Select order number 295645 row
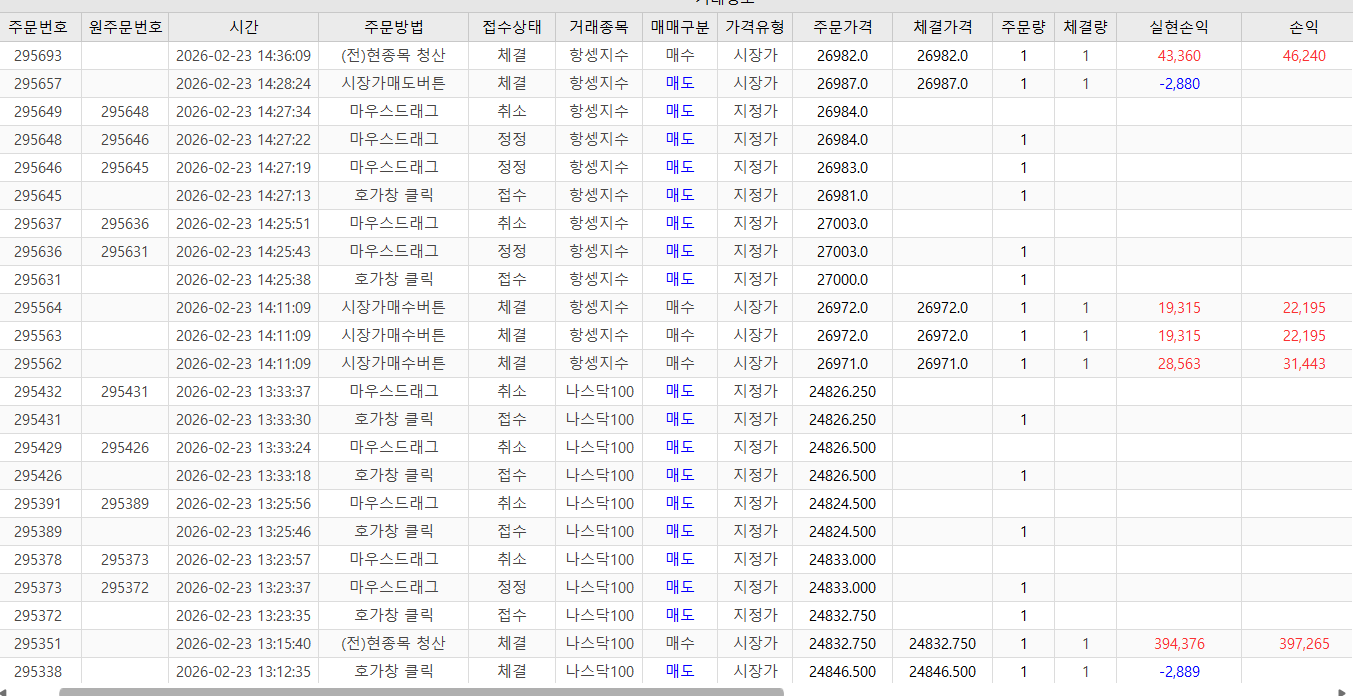Viewport: 1353px width, 696px height. (676, 196)
